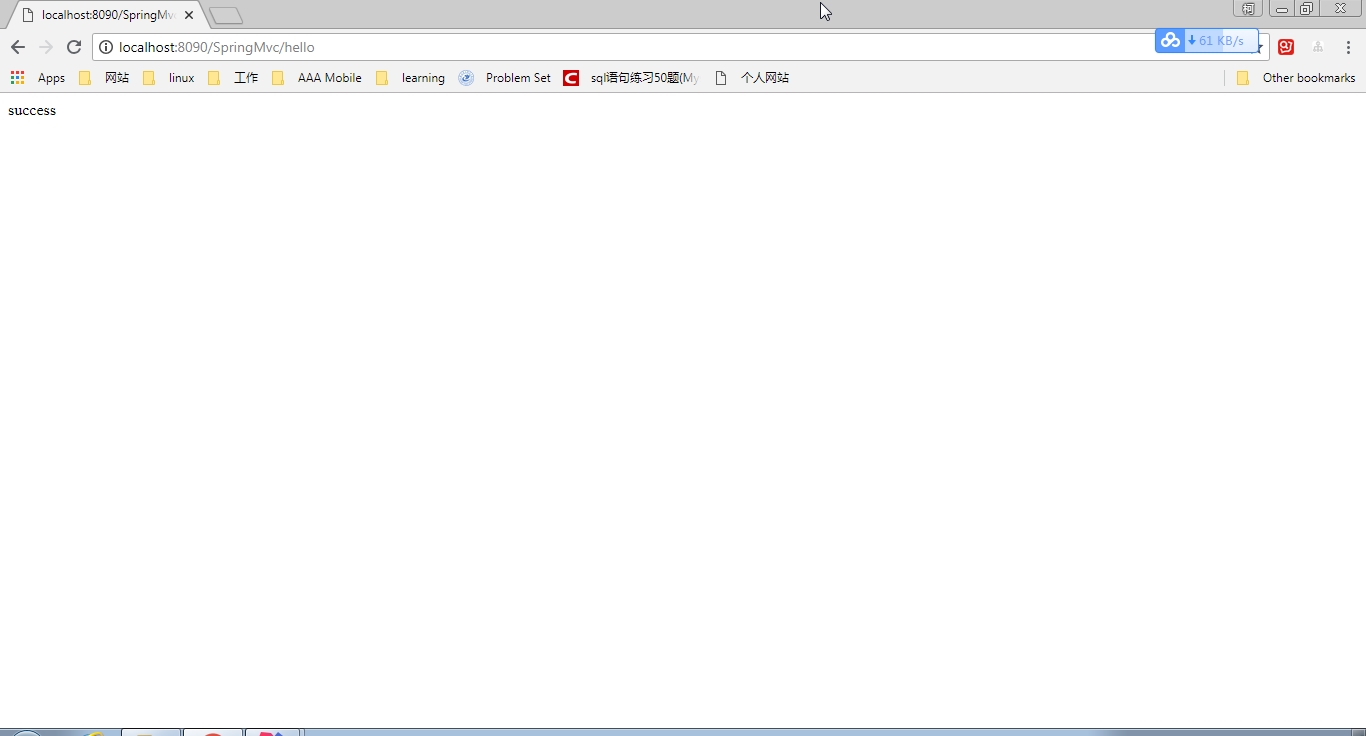Reload the localhost hello page
This screenshot has height=736, width=1366.
[x=73, y=47]
